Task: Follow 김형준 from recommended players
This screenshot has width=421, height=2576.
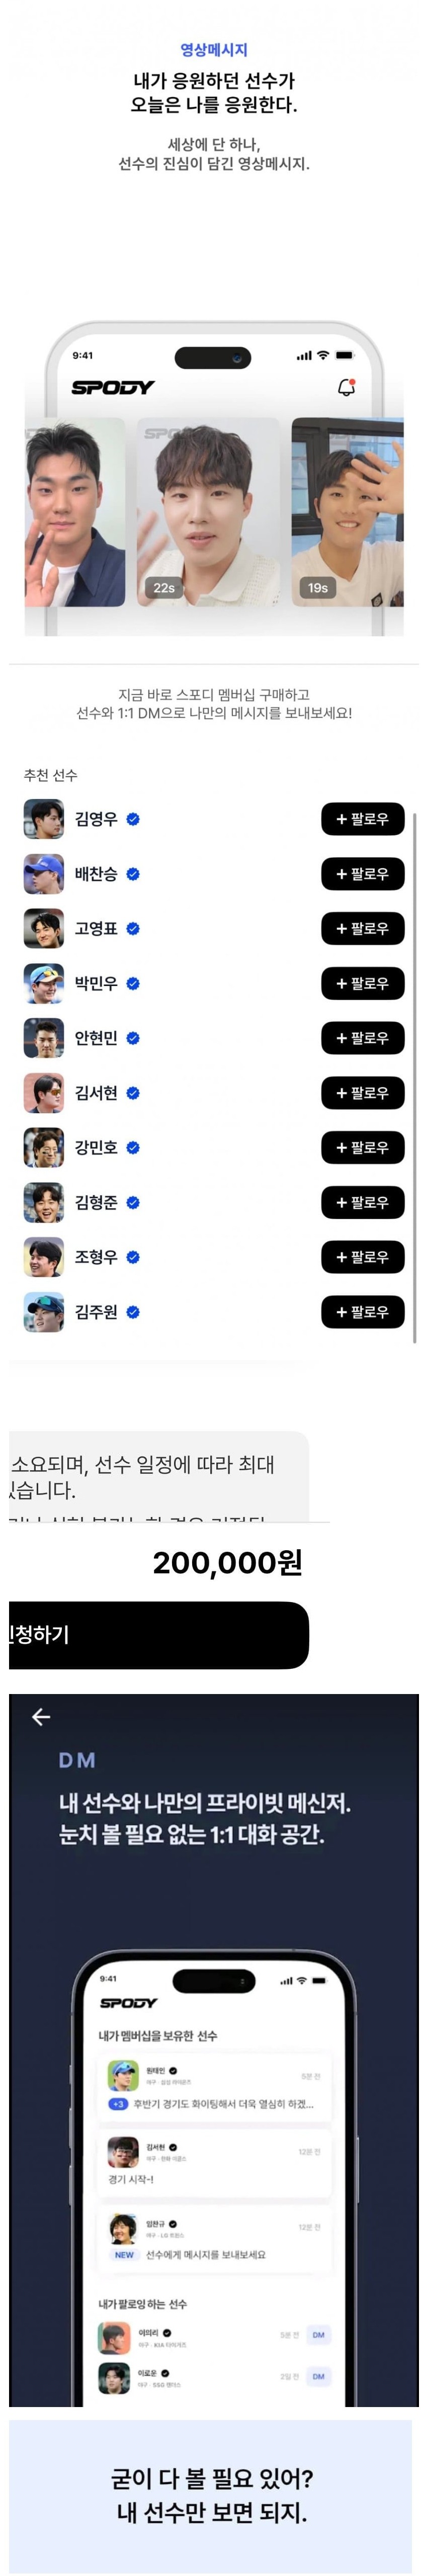Action: click(362, 1203)
